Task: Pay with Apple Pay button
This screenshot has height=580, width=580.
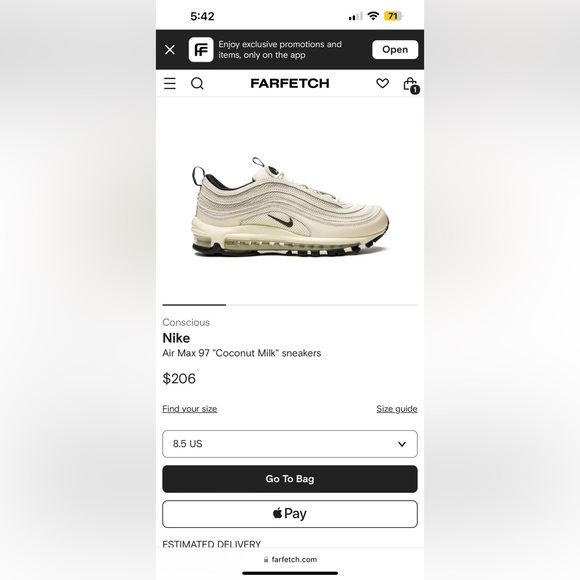Action: [290, 514]
